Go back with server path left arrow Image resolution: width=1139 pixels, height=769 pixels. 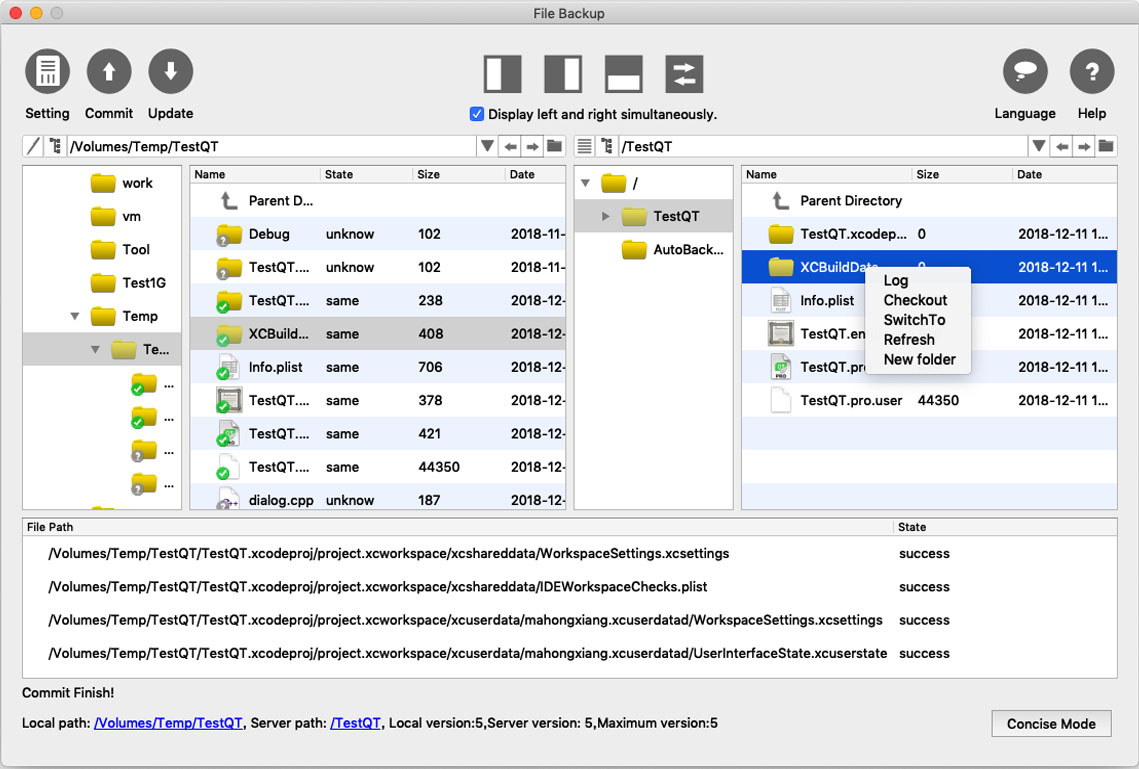1062,146
